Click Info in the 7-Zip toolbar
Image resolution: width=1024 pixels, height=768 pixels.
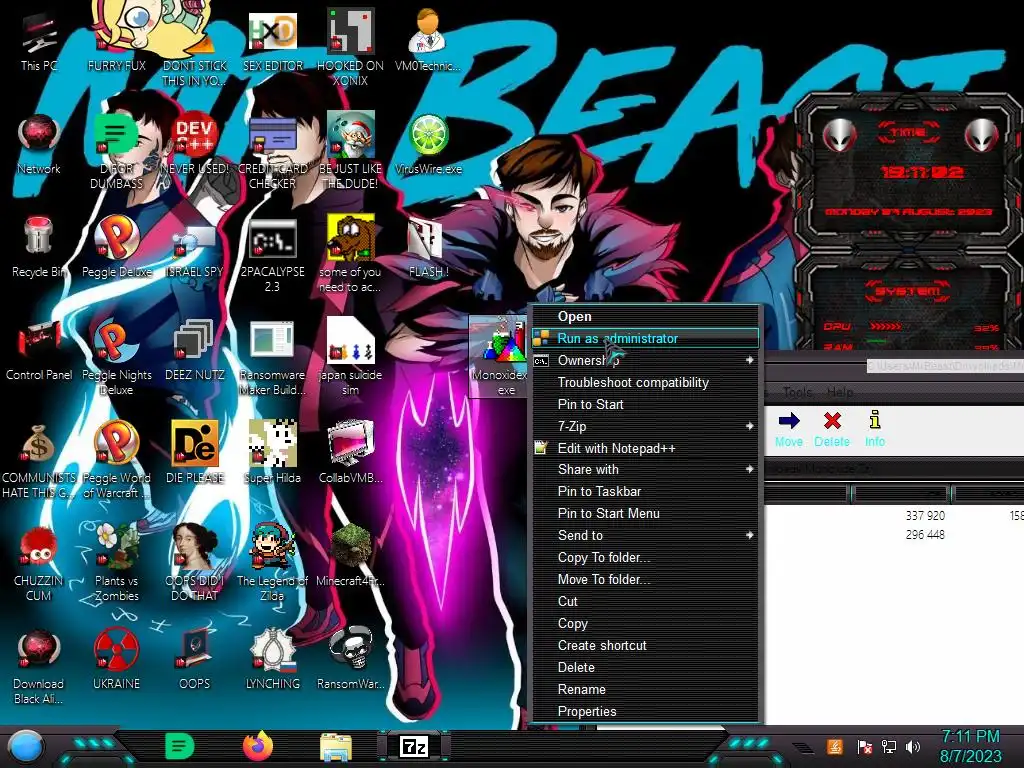[x=875, y=430]
